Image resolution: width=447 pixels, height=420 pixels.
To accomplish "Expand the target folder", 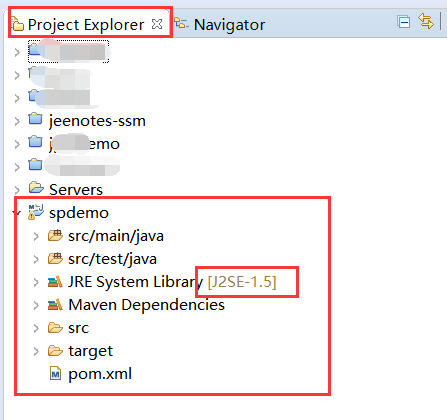I will pyautogui.click(x=36, y=351).
